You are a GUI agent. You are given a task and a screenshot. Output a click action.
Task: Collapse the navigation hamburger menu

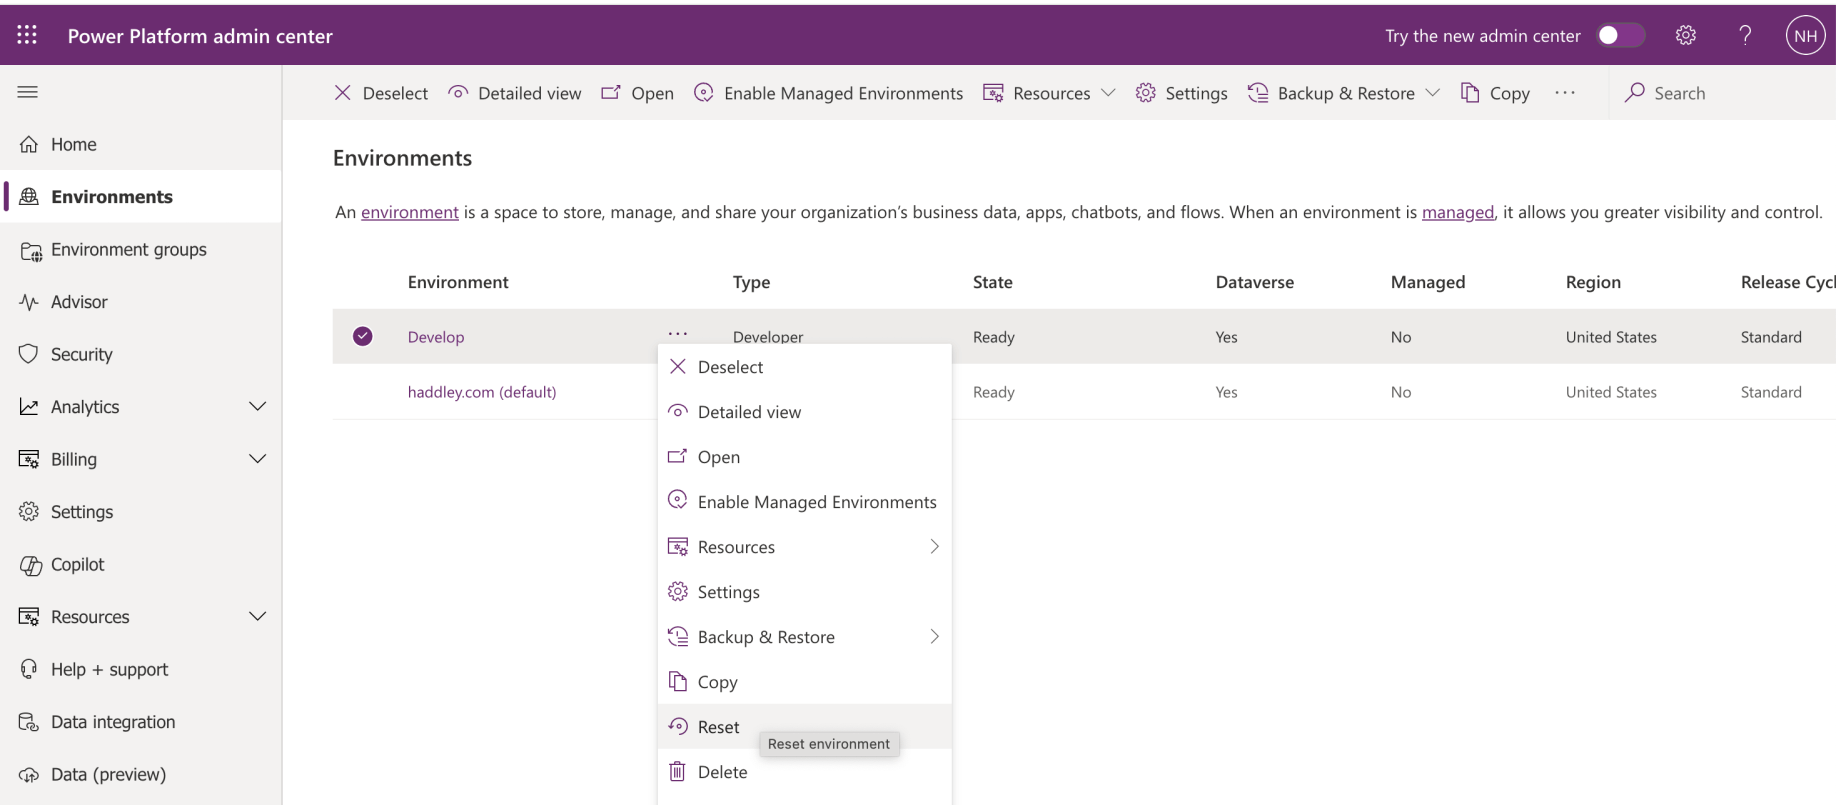(x=28, y=92)
